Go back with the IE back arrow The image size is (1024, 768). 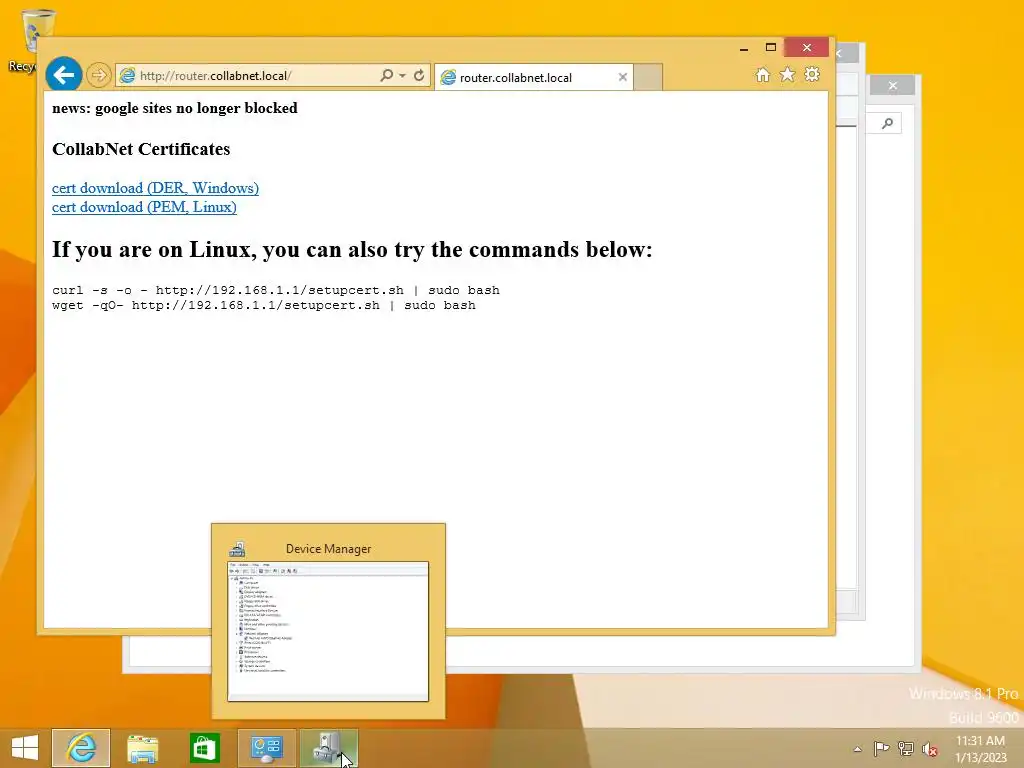(x=63, y=75)
